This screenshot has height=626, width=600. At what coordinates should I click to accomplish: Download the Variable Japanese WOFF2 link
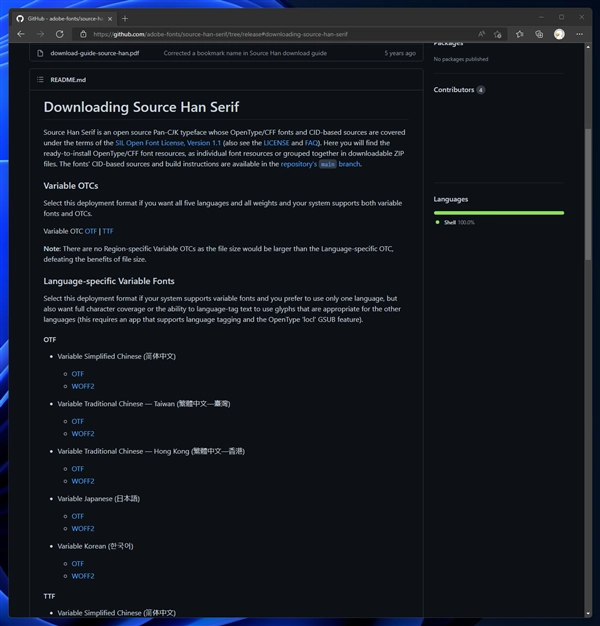click(x=83, y=529)
